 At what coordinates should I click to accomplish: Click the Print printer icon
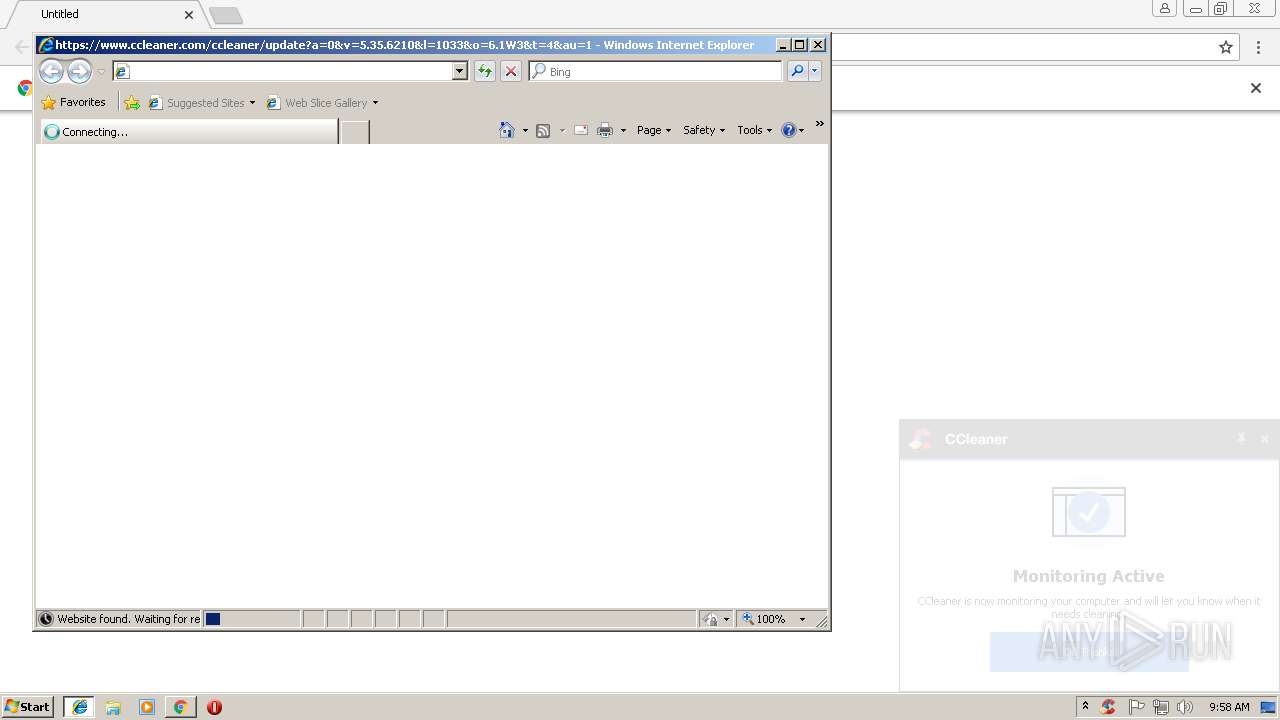pyautogui.click(x=605, y=130)
